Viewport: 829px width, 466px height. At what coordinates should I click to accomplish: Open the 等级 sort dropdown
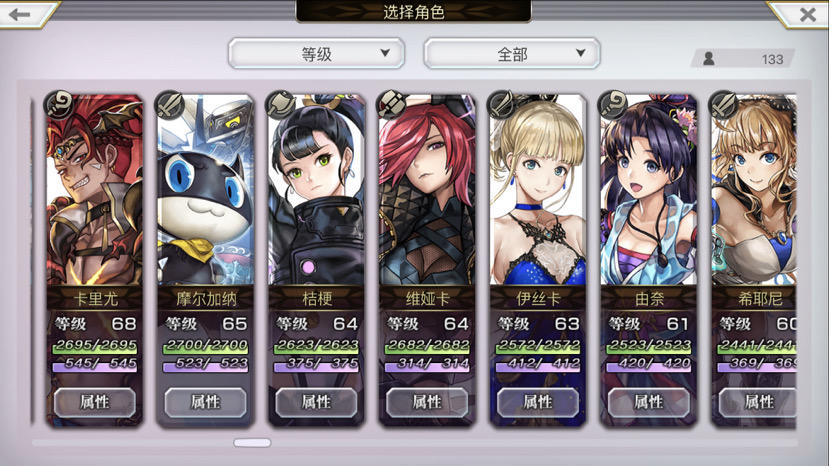pyautogui.click(x=316, y=53)
